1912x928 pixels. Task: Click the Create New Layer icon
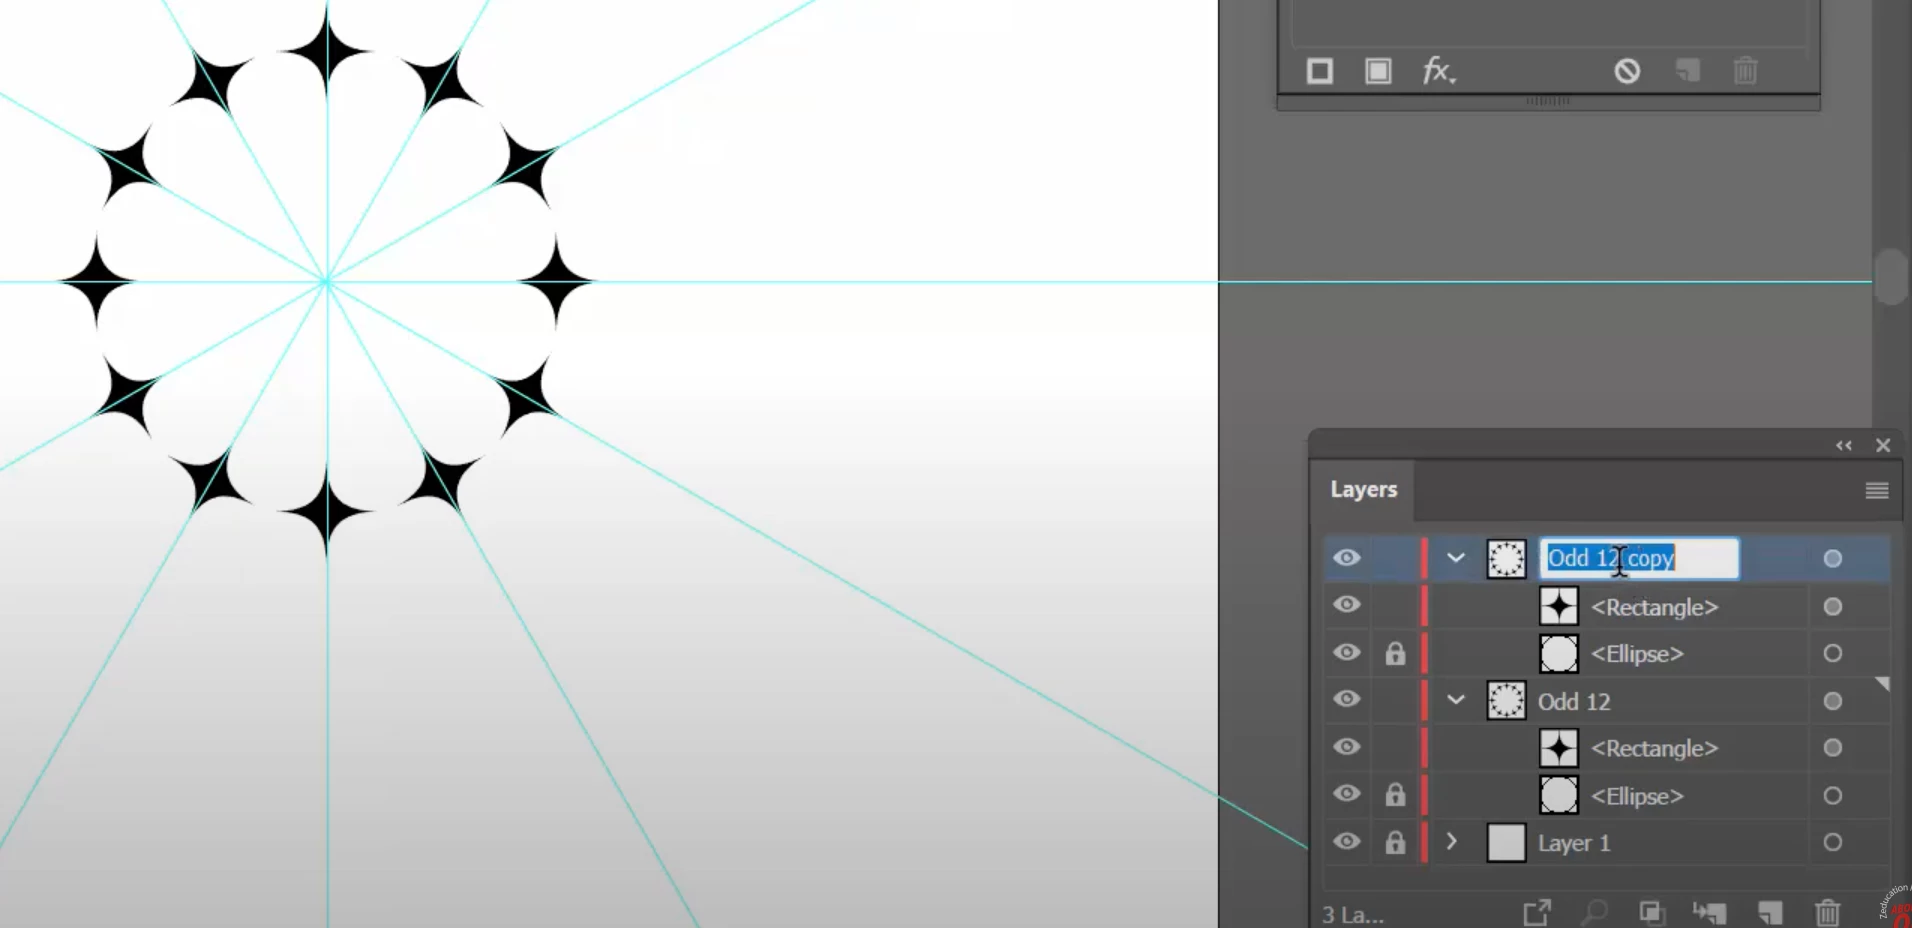point(1769,912)
